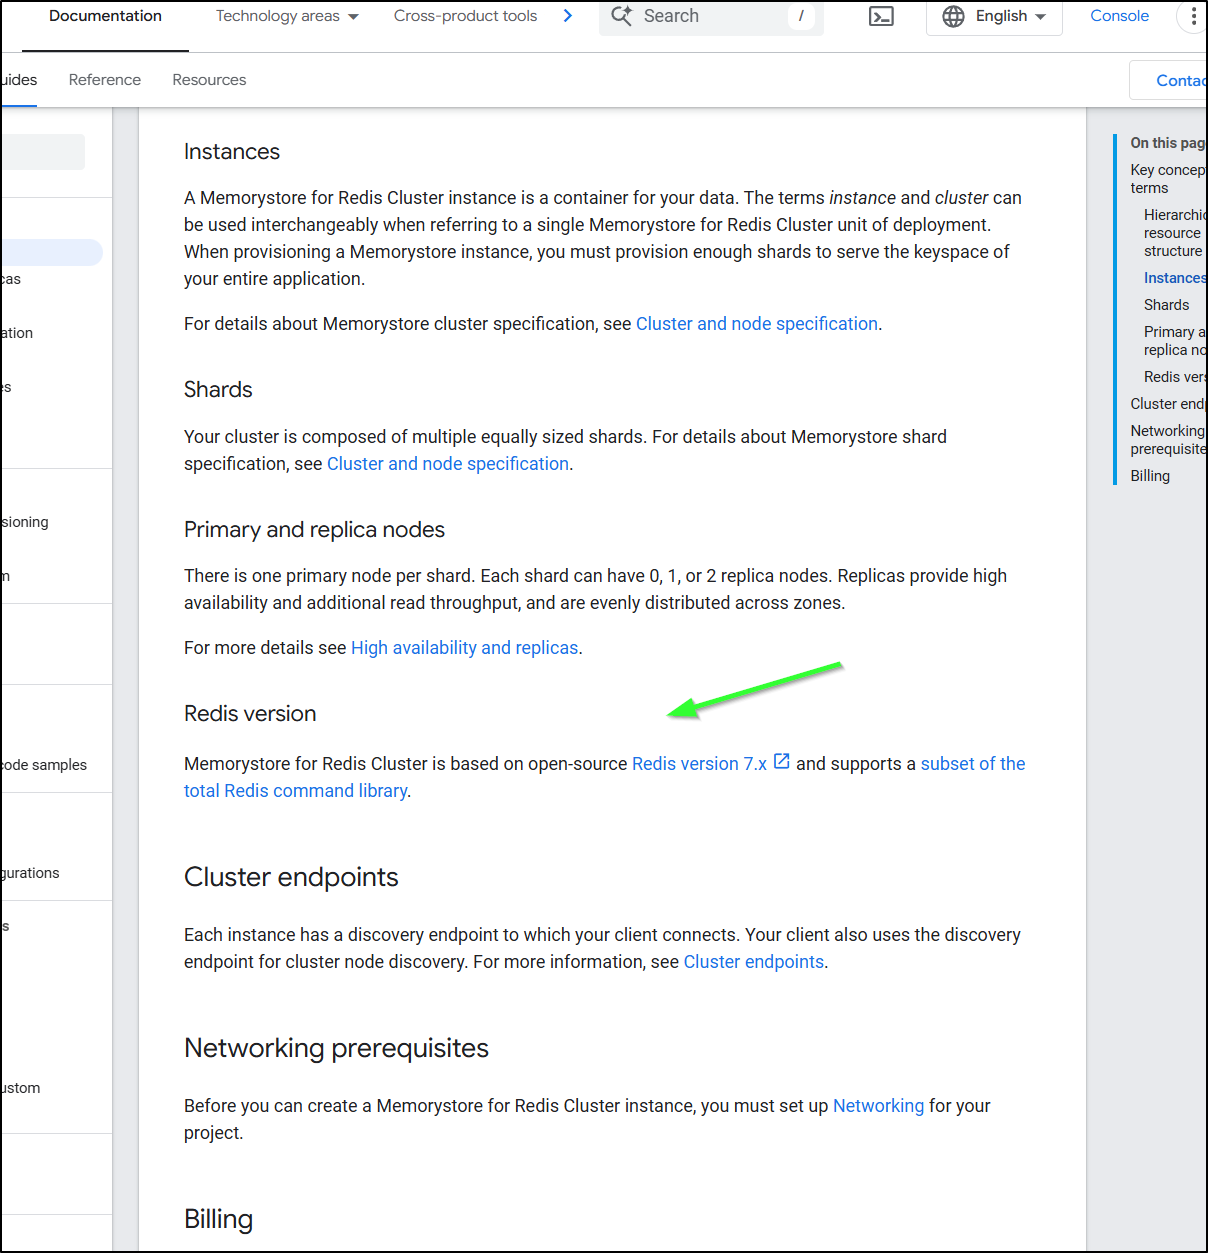Open the Resources tab
This screenshot has height=1253, width=1208.
(x=209, y=80)
